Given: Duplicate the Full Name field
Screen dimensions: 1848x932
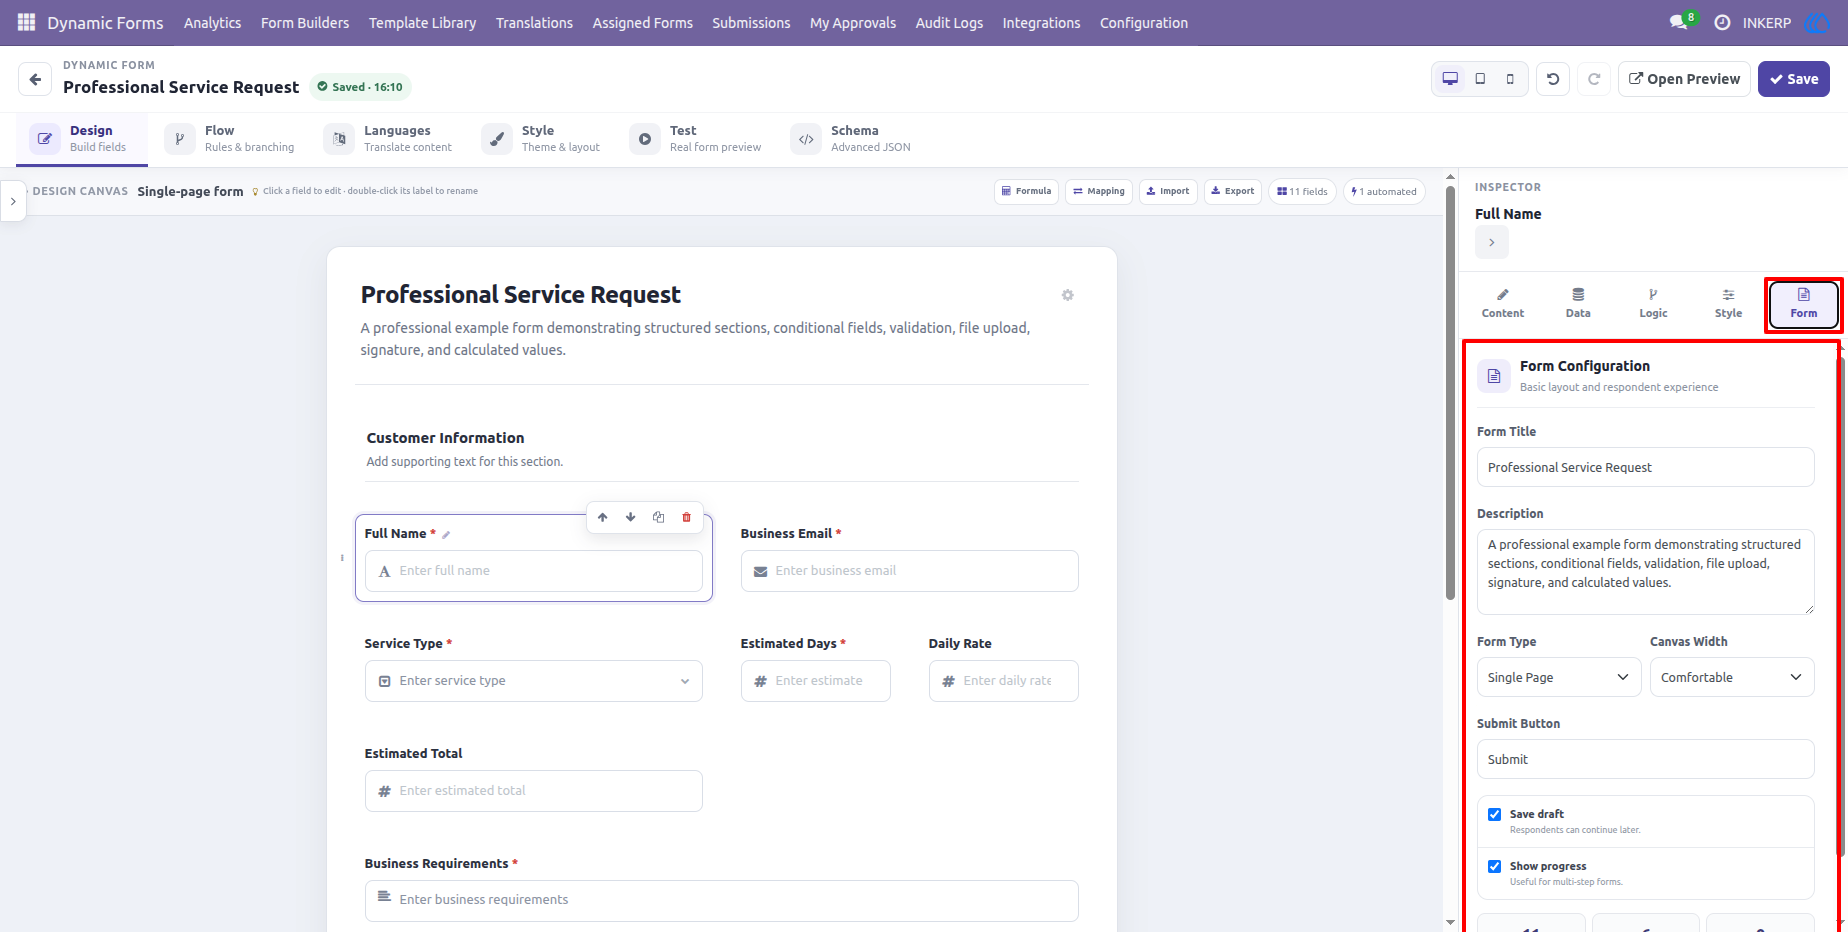Looking at the screenshot, I should (659, 517).
